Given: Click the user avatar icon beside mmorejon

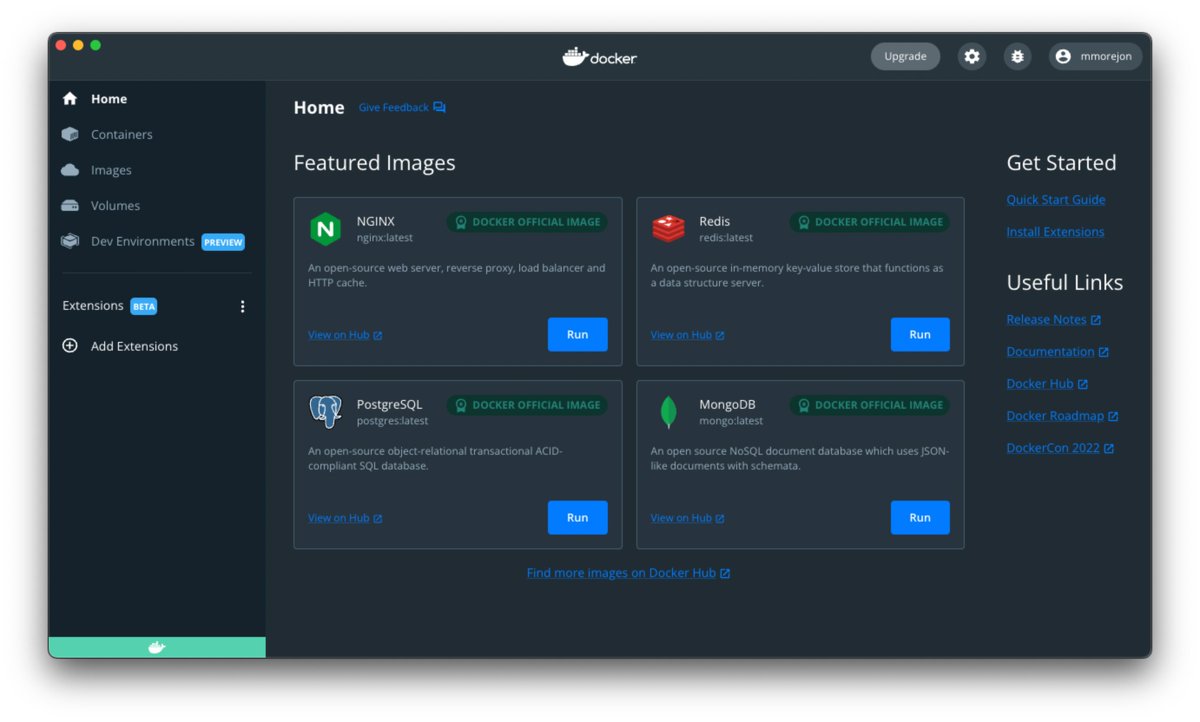Looking at the screenshot, I should click(1063, 57).
